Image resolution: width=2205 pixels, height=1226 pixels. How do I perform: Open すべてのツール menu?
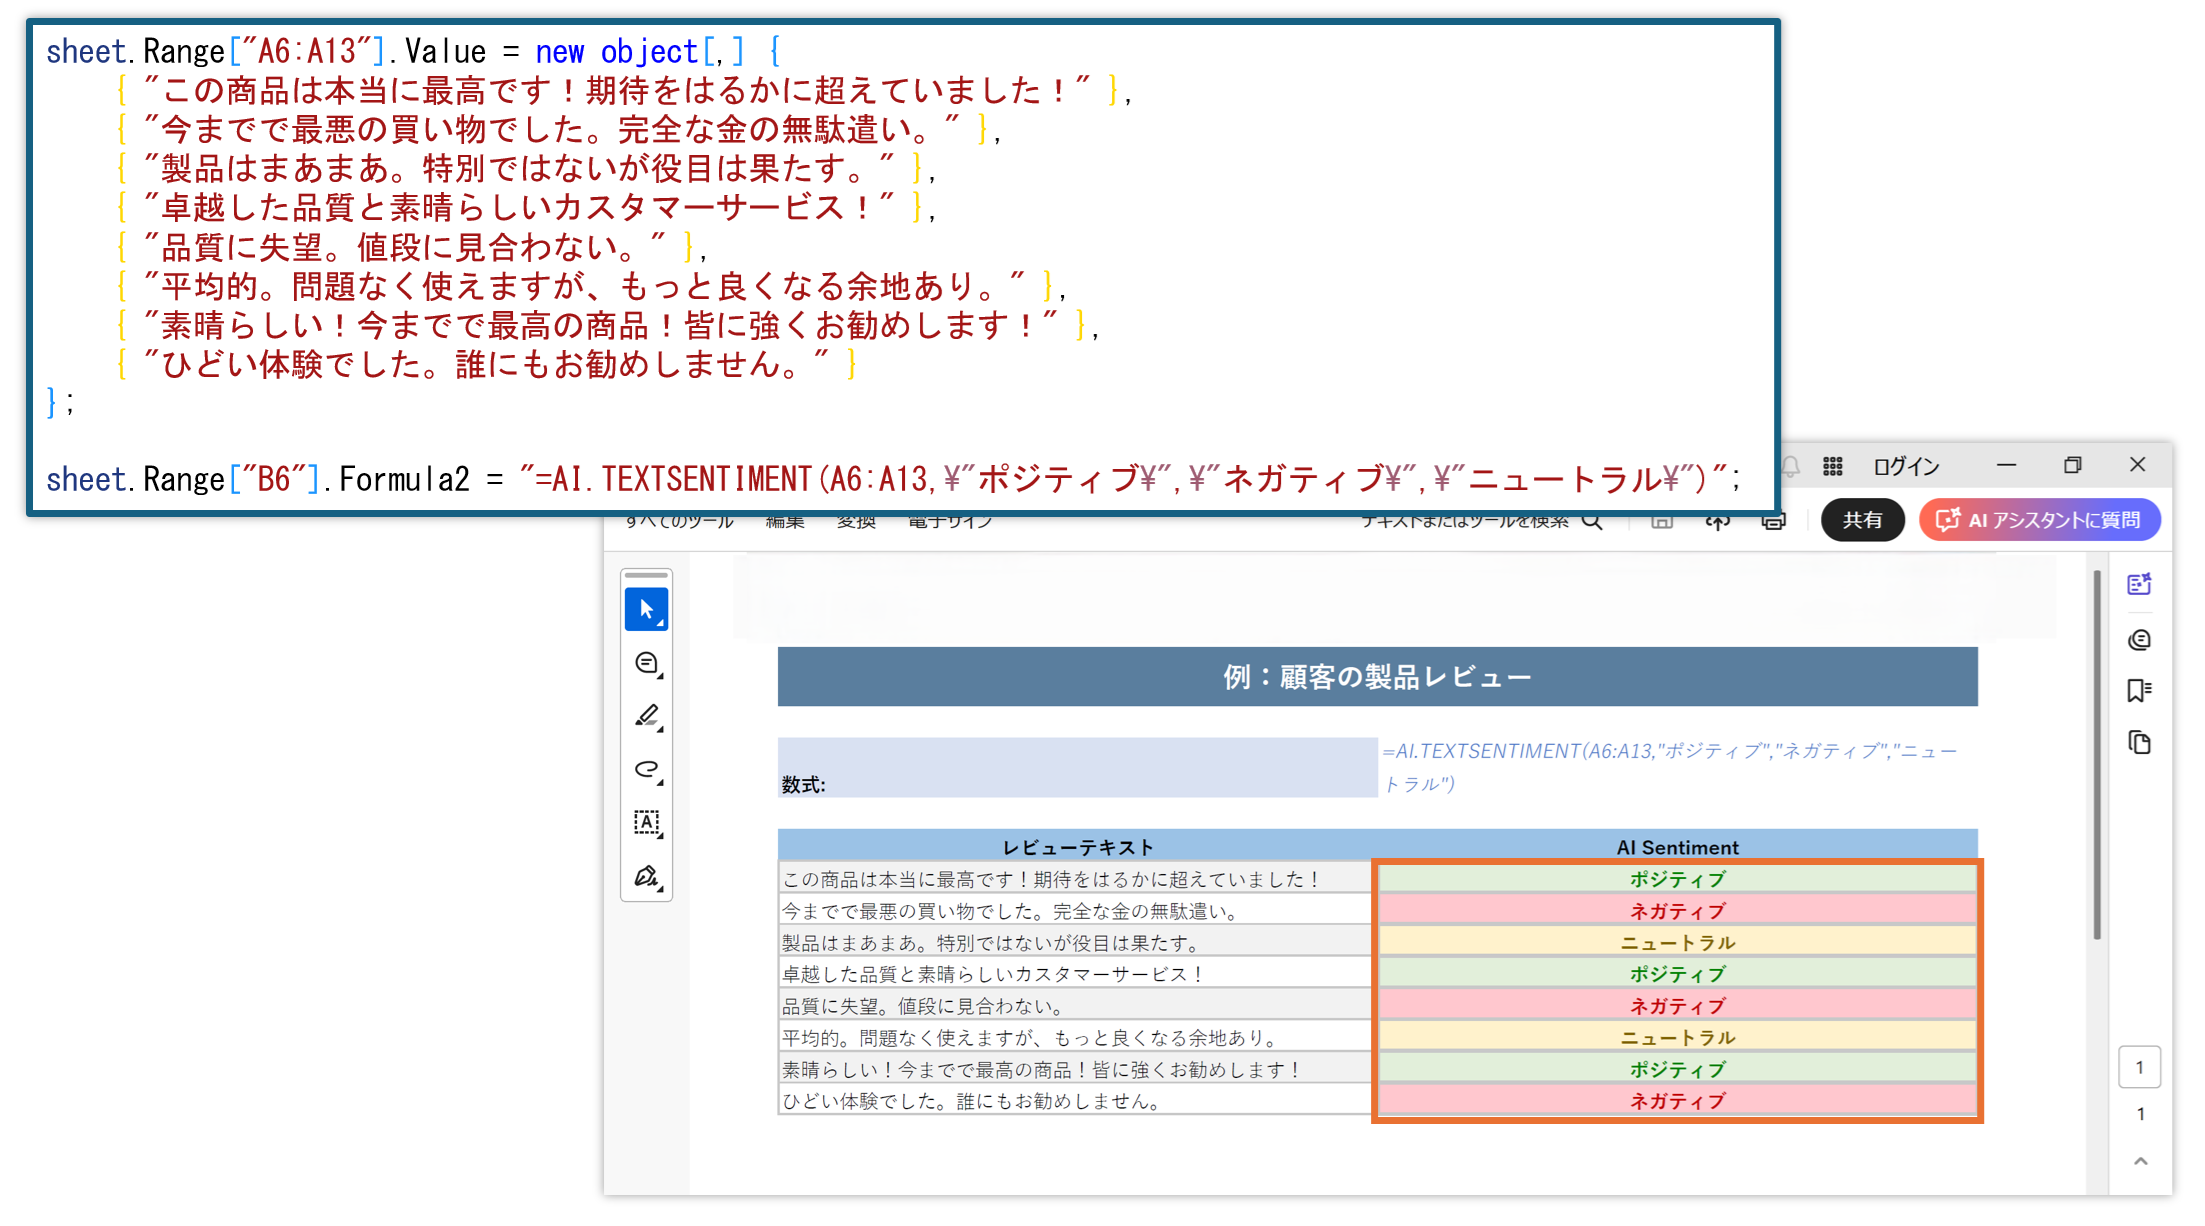click(x=679, y=522)
